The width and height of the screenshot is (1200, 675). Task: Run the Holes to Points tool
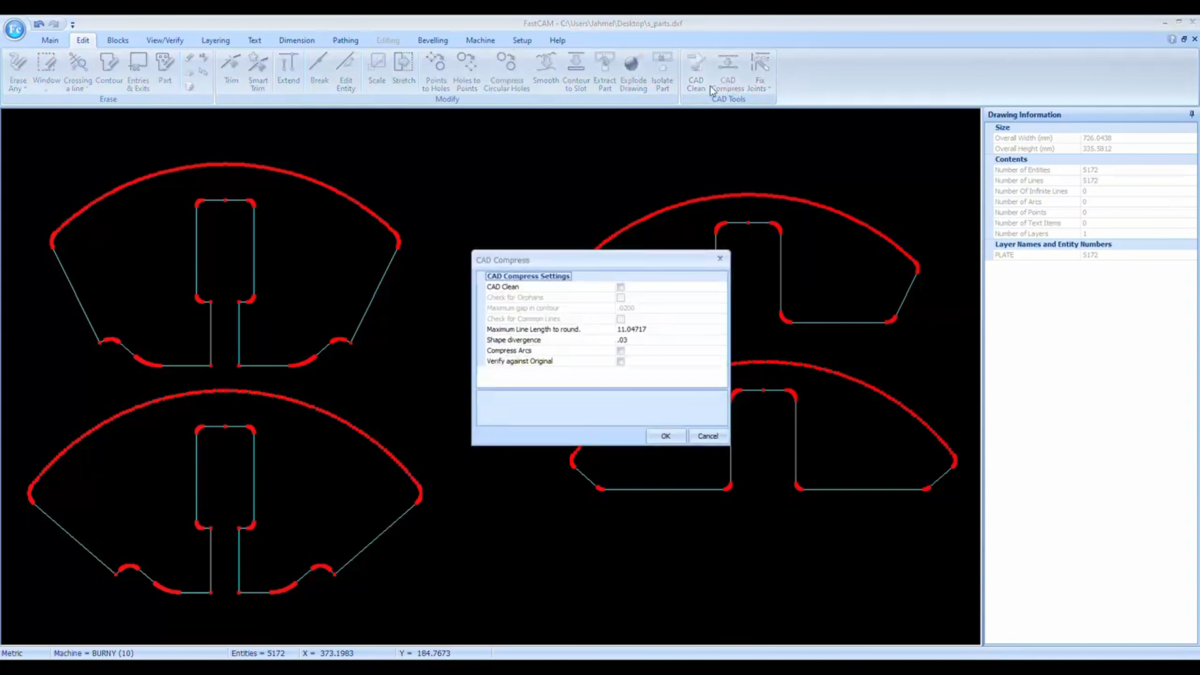click(x=467, y=72)
